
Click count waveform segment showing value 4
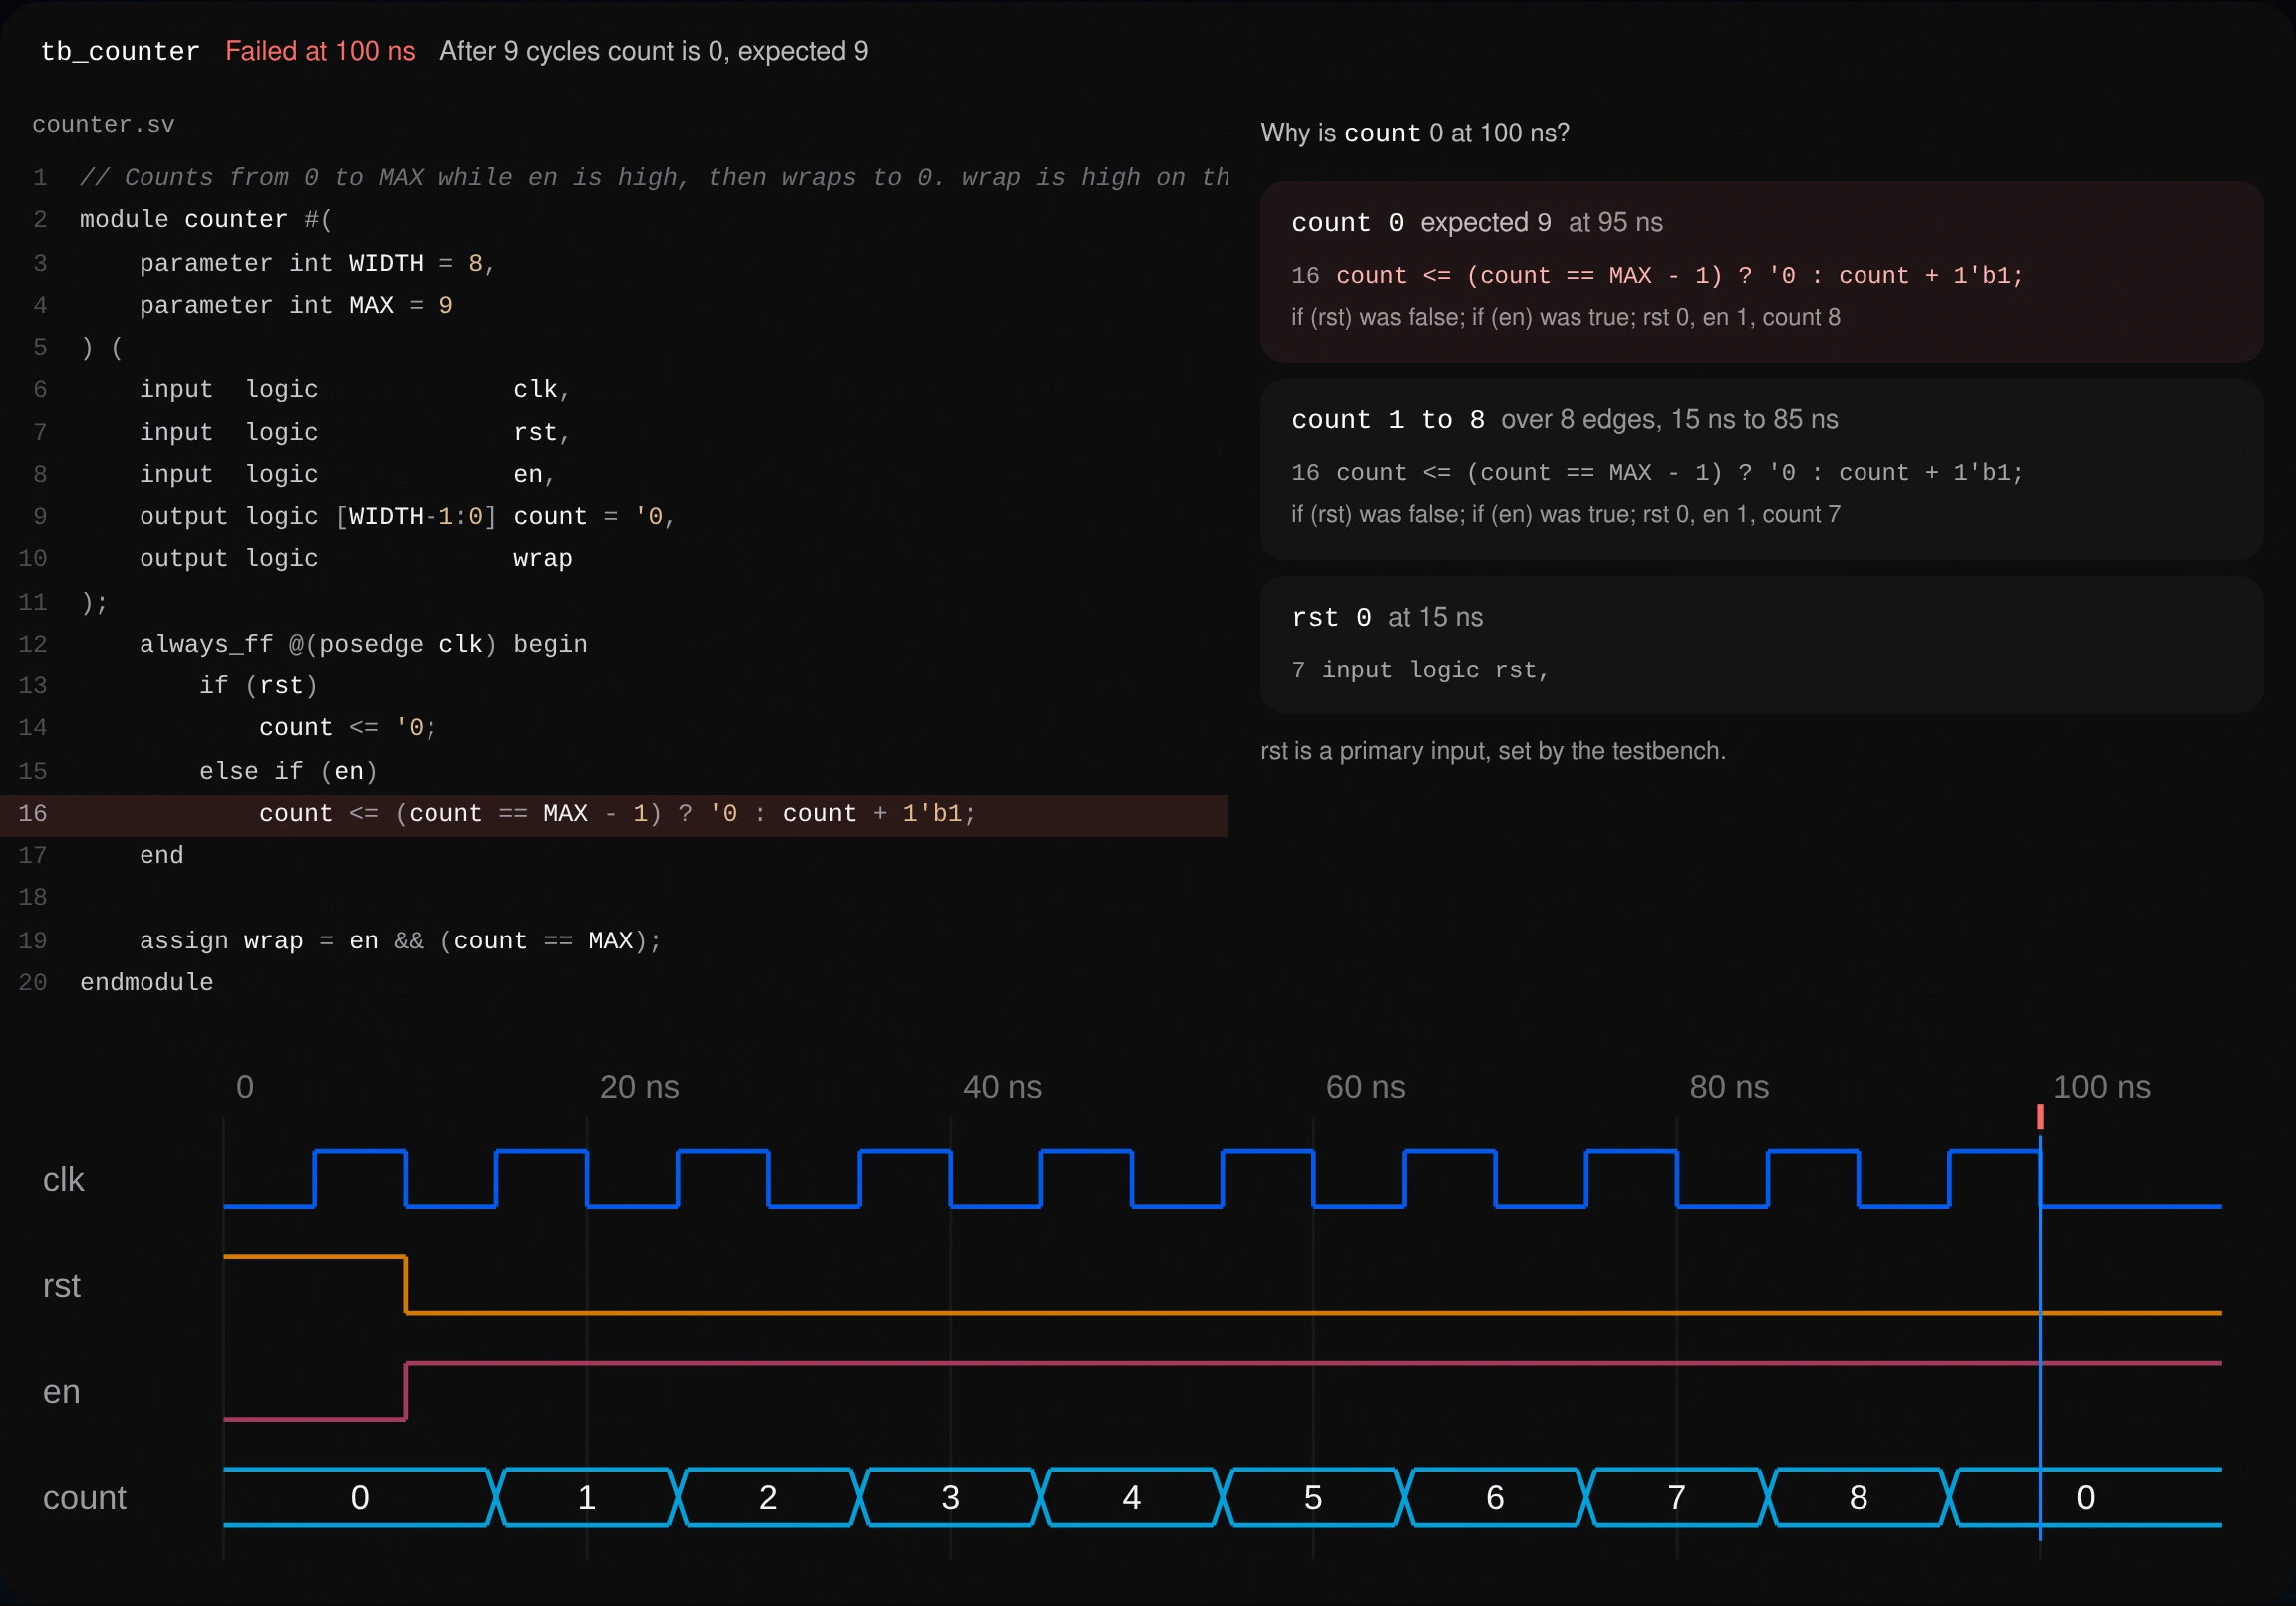click(1131, 1498)
